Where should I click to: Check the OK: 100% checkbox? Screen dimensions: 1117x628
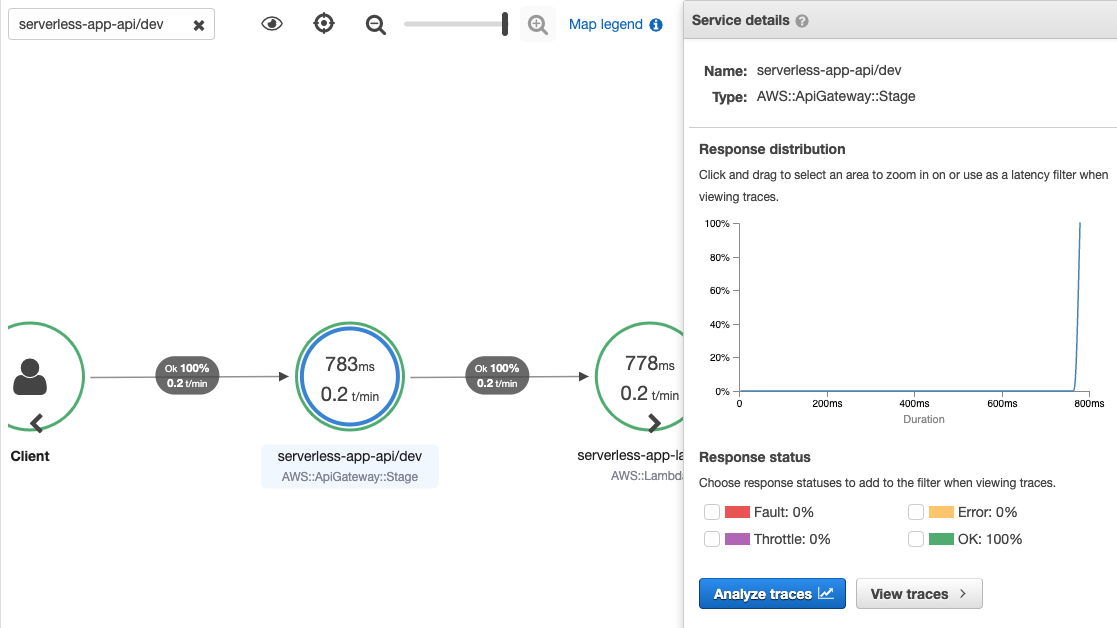[916, 539]
